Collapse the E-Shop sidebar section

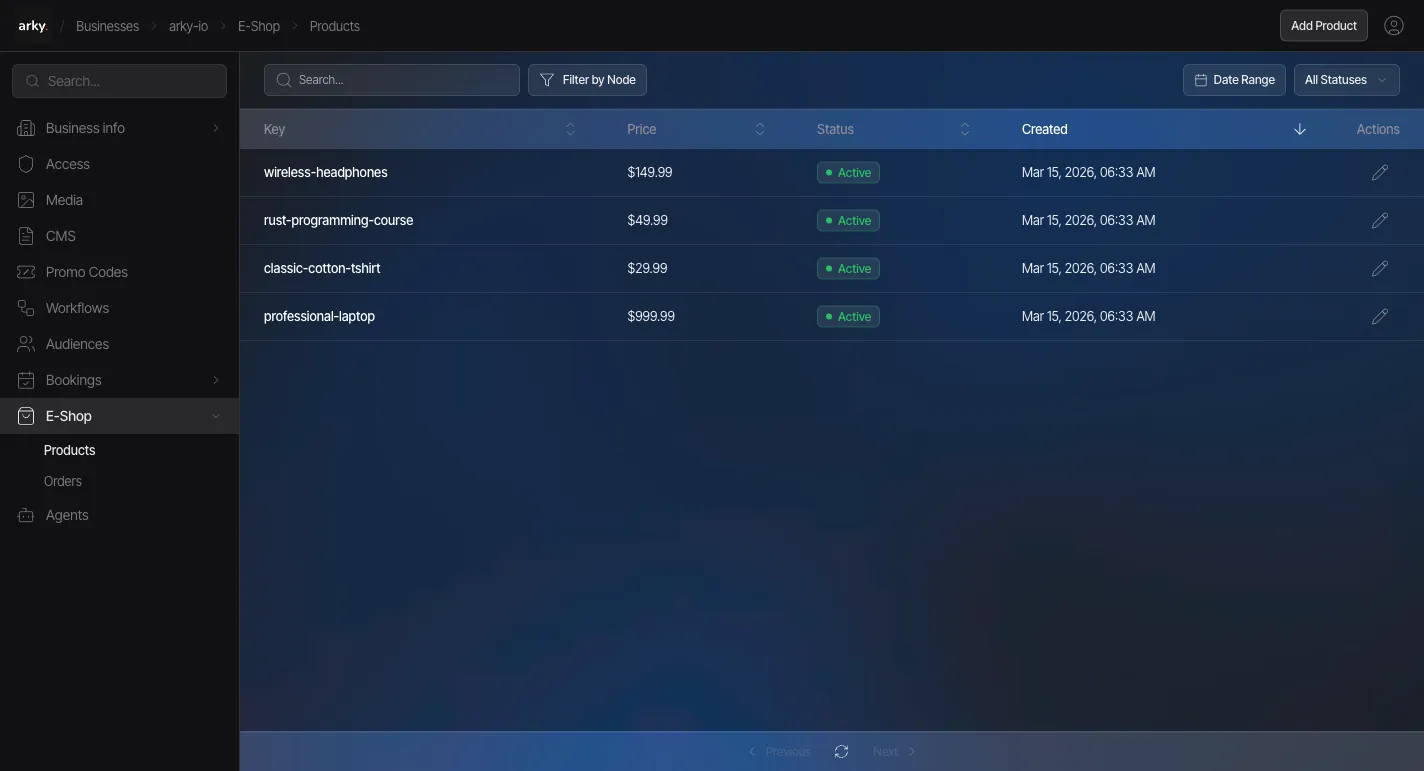[215, 416]
